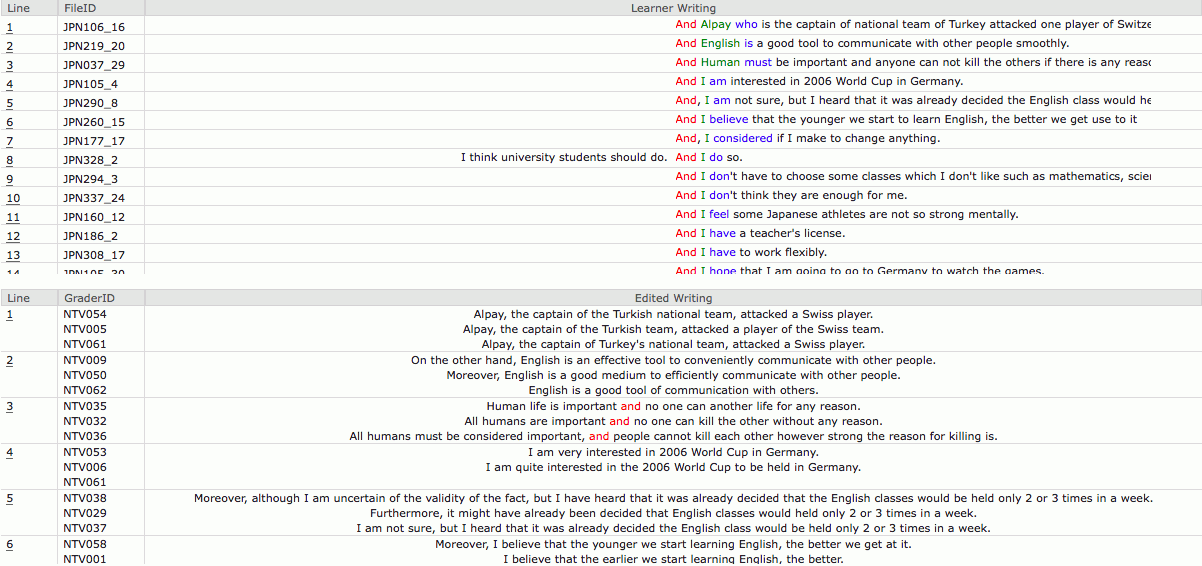Click the blue word 'believe' in line 6
This screenshot has width=1202, height=566.
click(x=729, y=120)
